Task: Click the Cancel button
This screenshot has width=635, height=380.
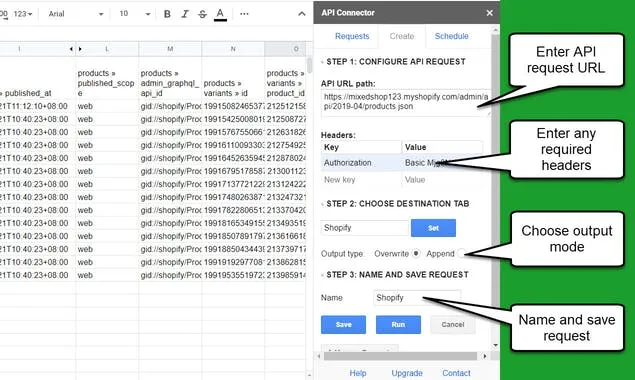Action: (x=453, y=324)
